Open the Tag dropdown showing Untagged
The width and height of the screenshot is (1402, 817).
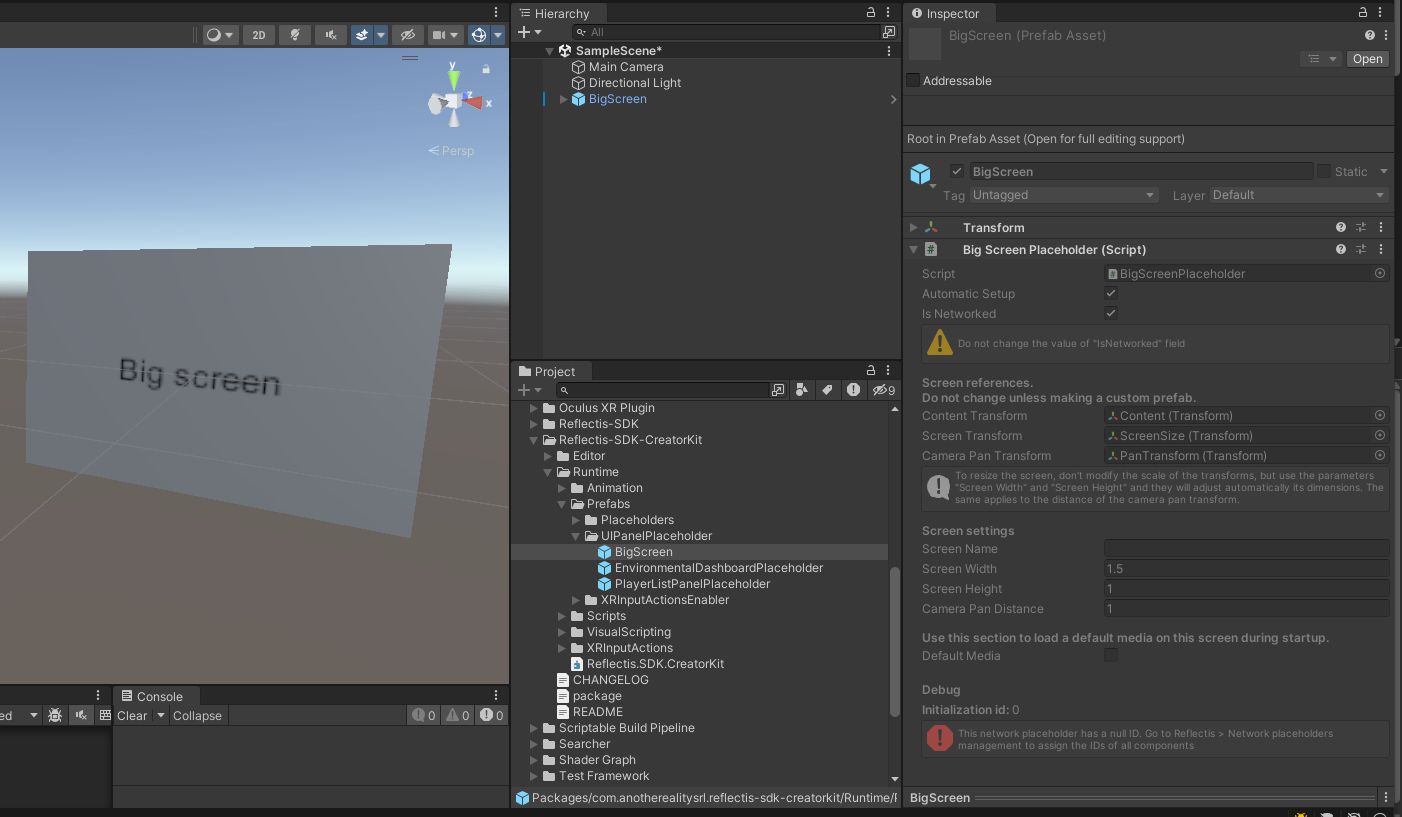(1064, 196)
